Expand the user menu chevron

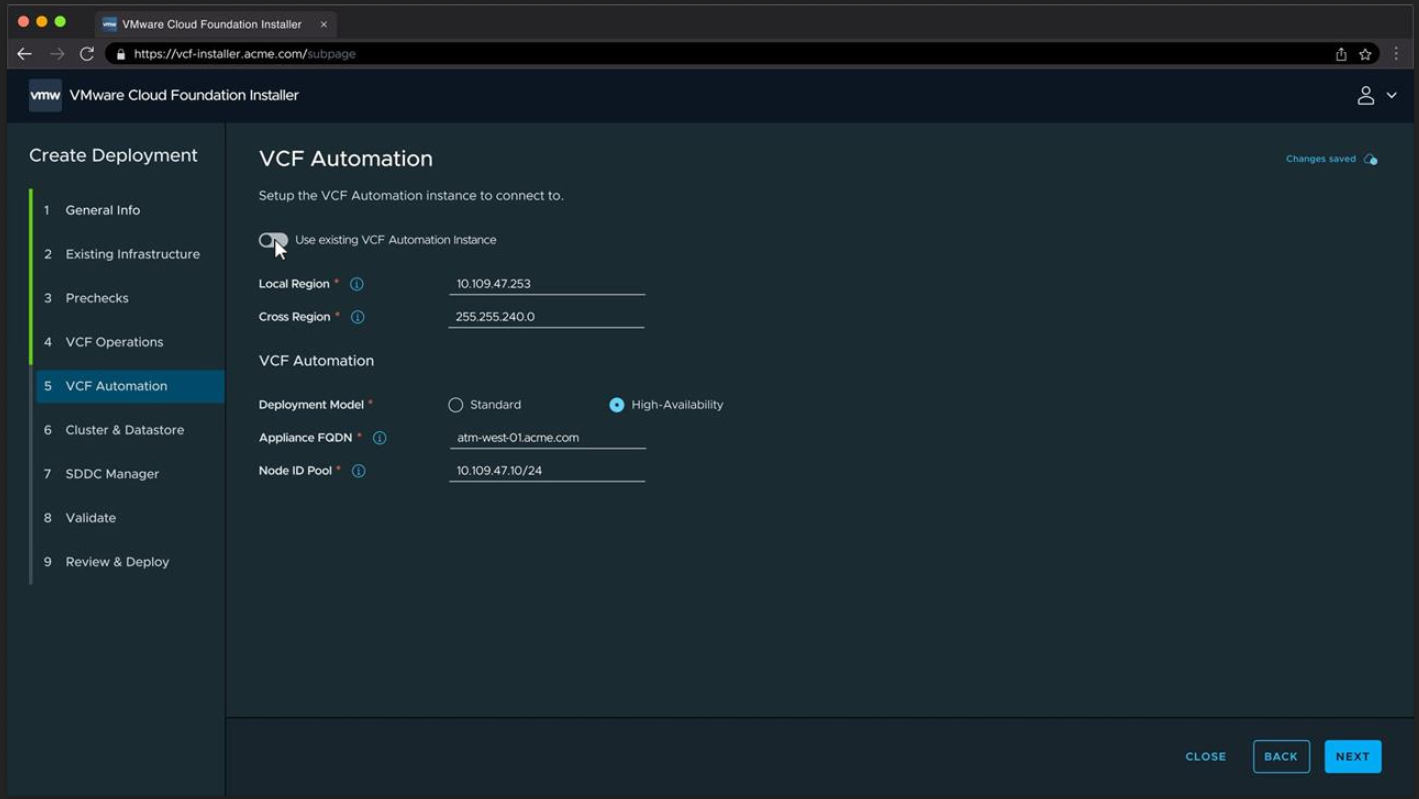click(1391, 96)
